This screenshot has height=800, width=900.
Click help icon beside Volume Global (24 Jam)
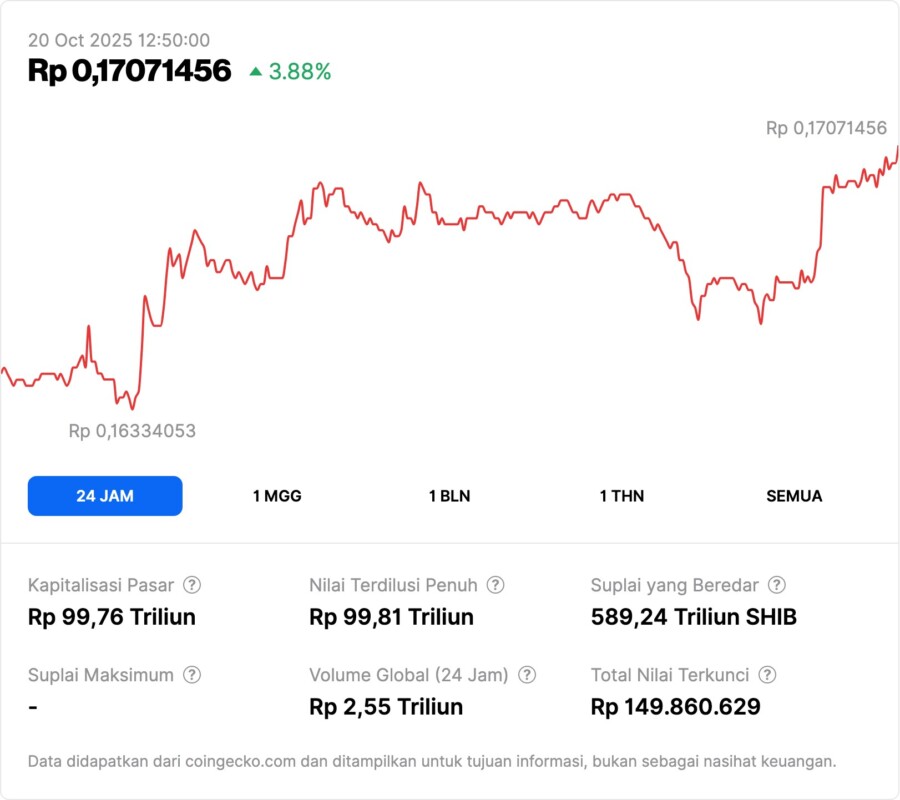pyautogui.click(x=527, y=675)
